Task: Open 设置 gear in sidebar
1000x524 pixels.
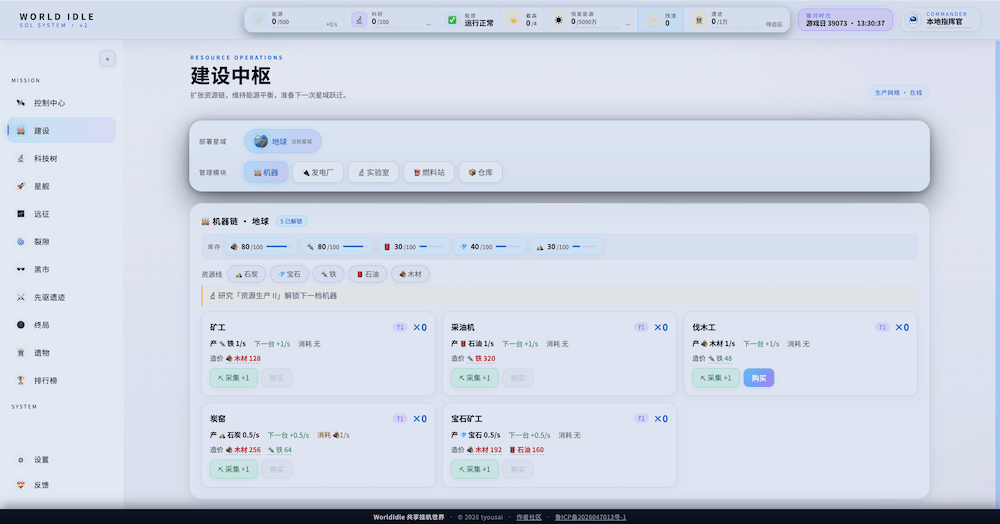Action: [x=61, y=460]
